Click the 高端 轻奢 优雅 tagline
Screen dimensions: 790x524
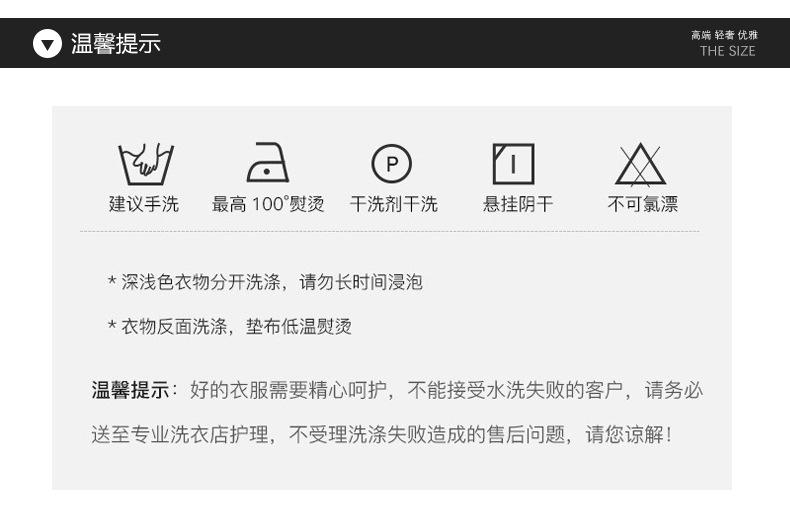[724, 35]
